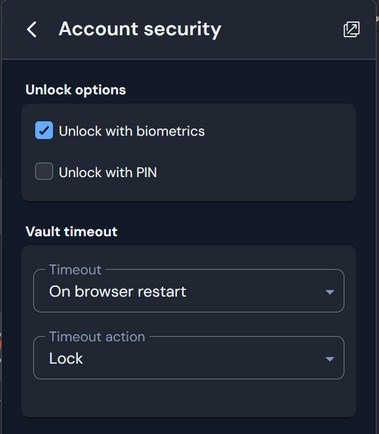Click the 'Vault timeout' section heading
The width and height of the screenshot is (379, 434).
click(x=71, y=231)
